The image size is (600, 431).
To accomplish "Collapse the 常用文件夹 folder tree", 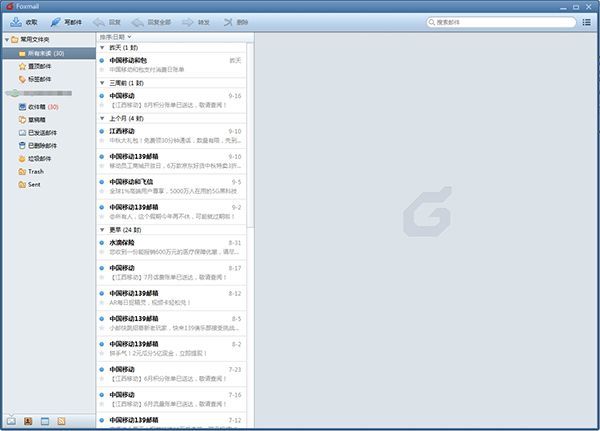I will [4, 40].
